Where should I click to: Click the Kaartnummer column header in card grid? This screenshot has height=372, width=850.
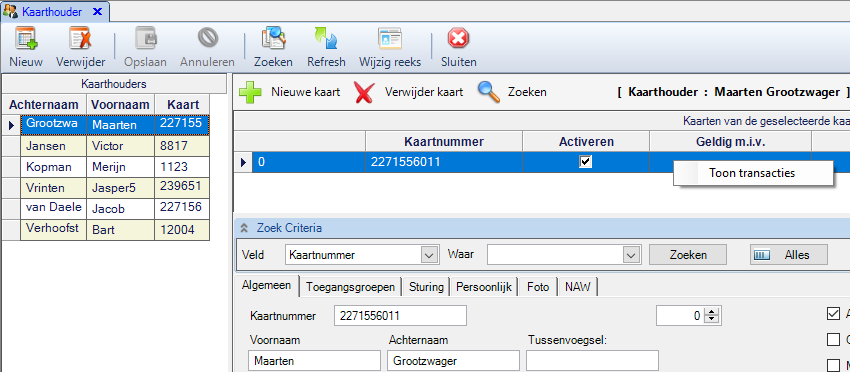444,142
